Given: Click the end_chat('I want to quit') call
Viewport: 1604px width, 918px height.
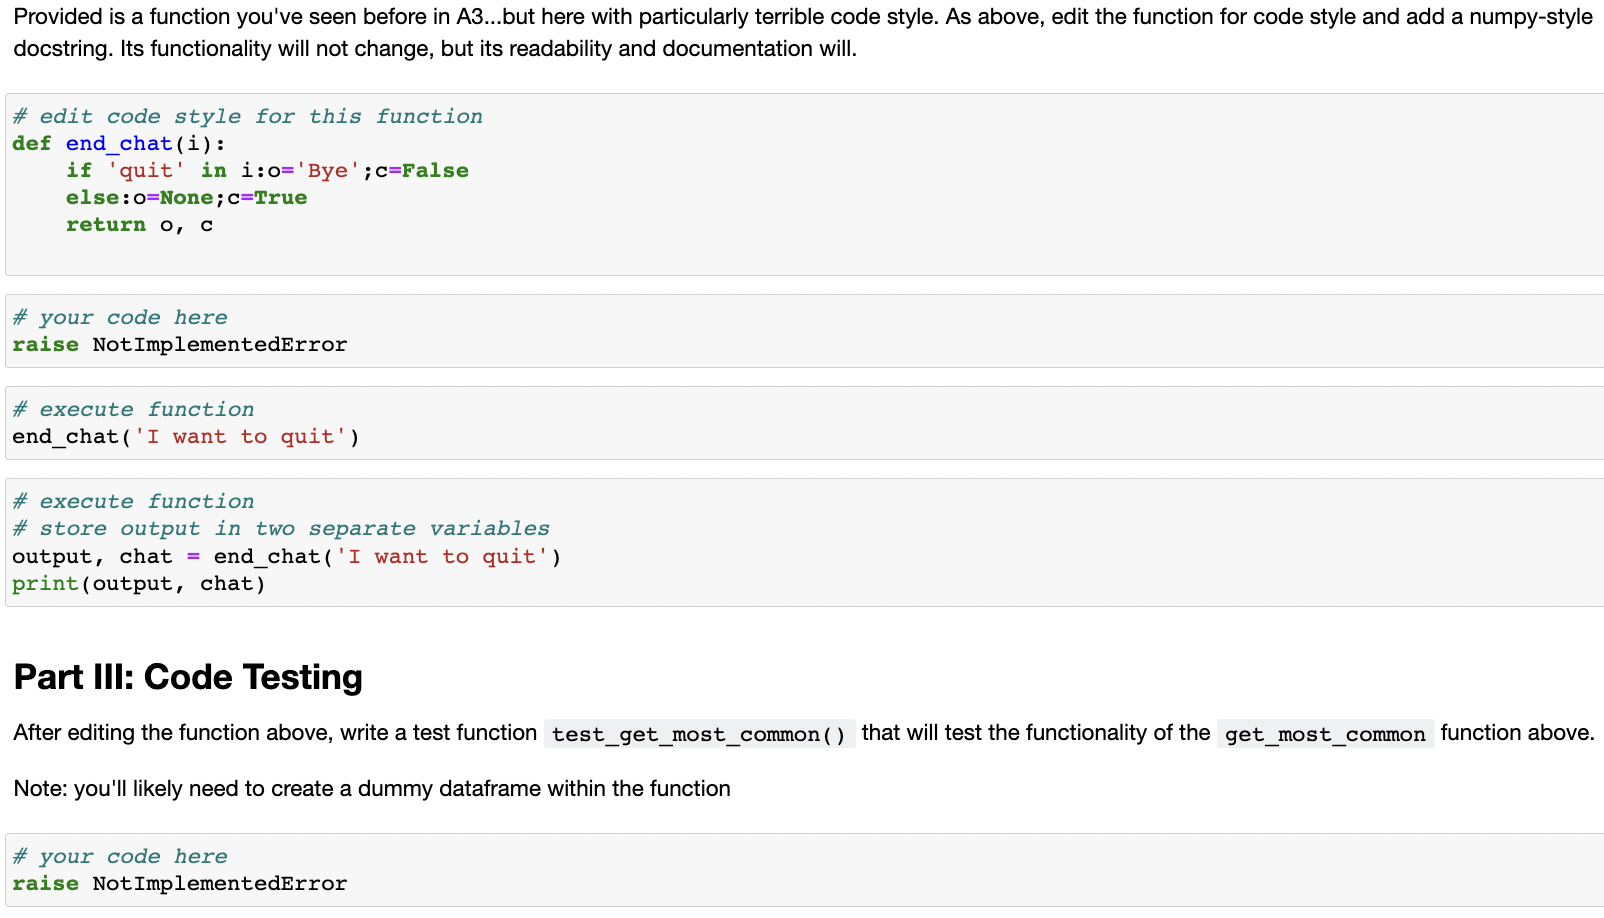Looking at the screenshot, I should 185,436.
